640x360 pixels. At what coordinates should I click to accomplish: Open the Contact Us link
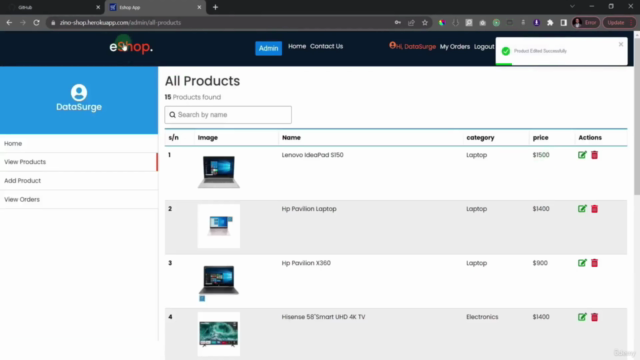pyautogui.click(x=327, y=47)
